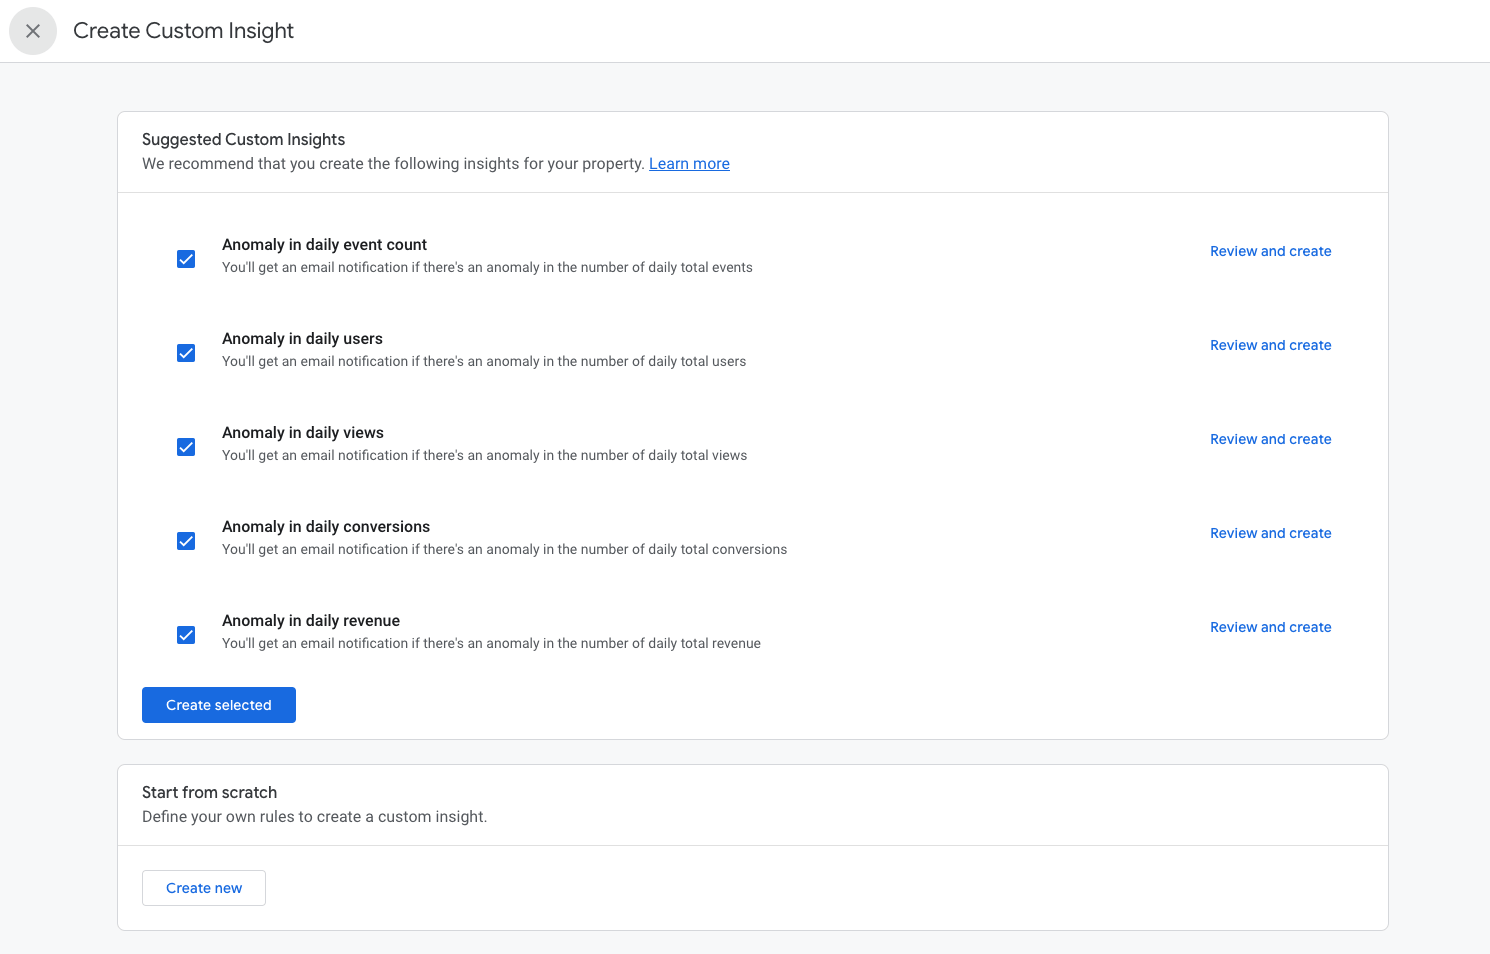1490x954 pixels.
Task: Click description mentioning daily total events
Action: (x=487, y=268)
